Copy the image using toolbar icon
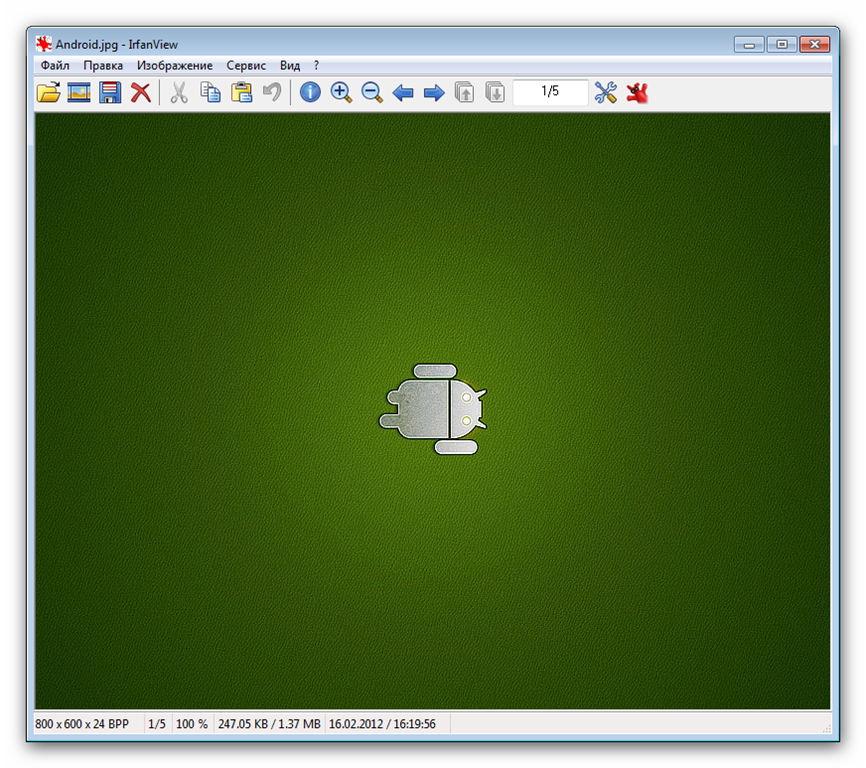 click(x=210, y=93)
